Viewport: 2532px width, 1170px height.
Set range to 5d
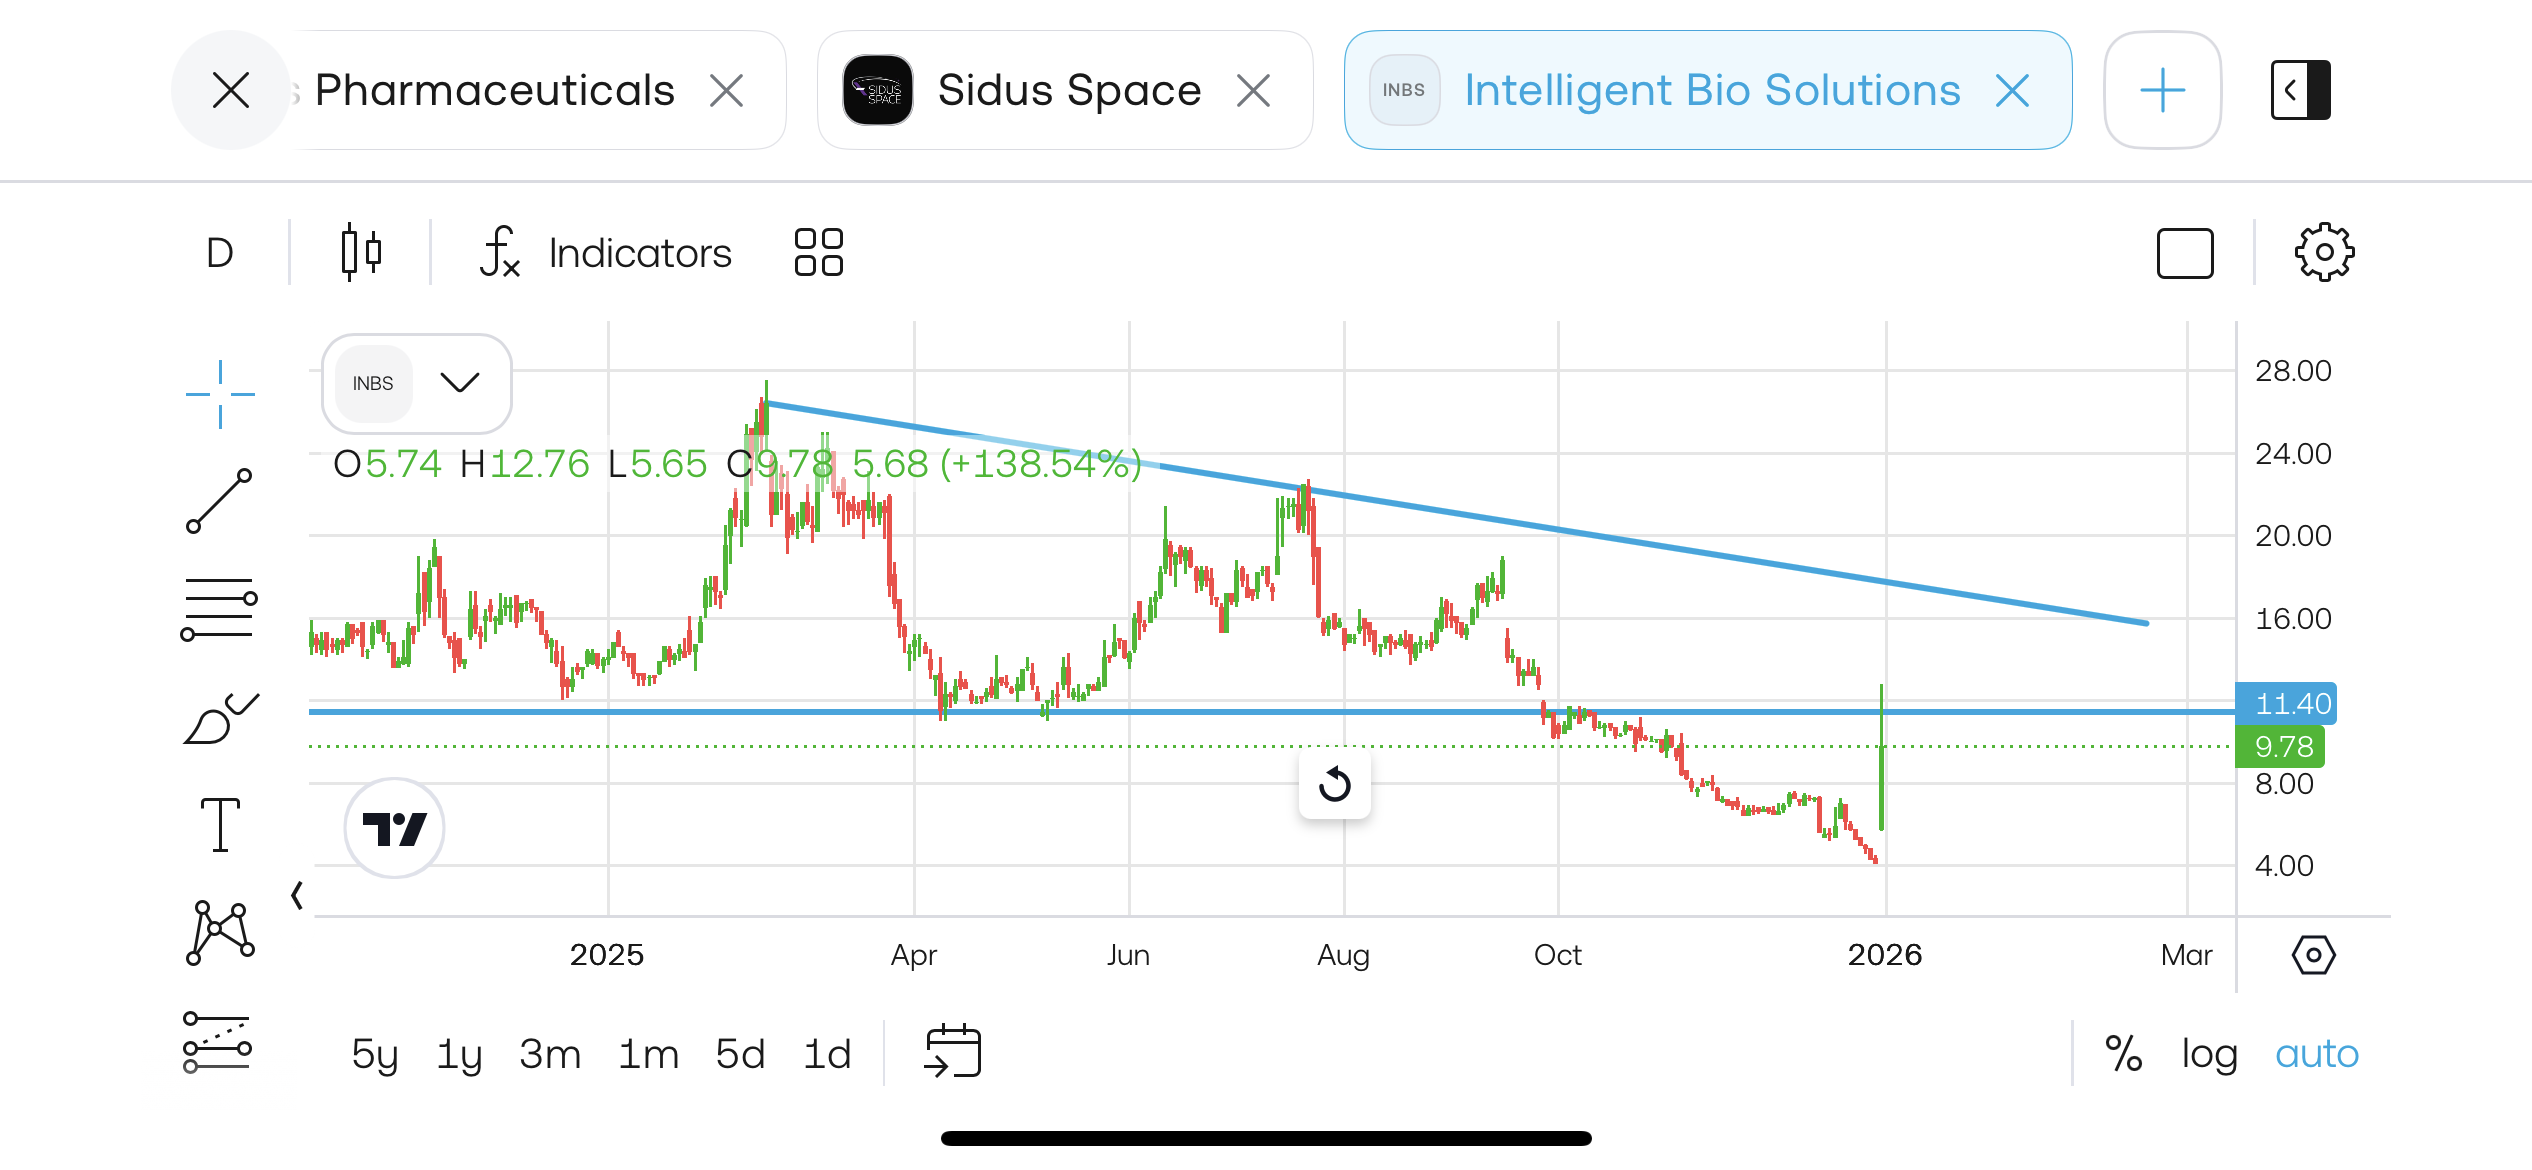point(740,1054)
